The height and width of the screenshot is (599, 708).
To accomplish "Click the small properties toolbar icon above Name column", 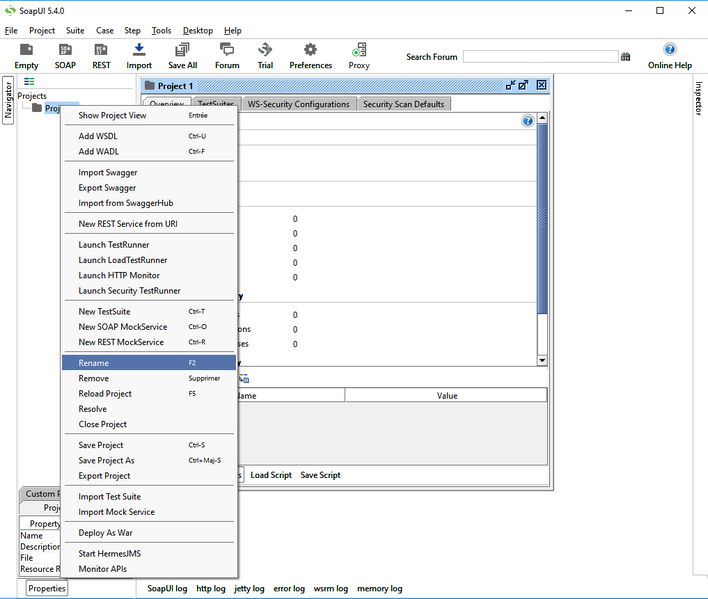I will (x=244, y=379).
